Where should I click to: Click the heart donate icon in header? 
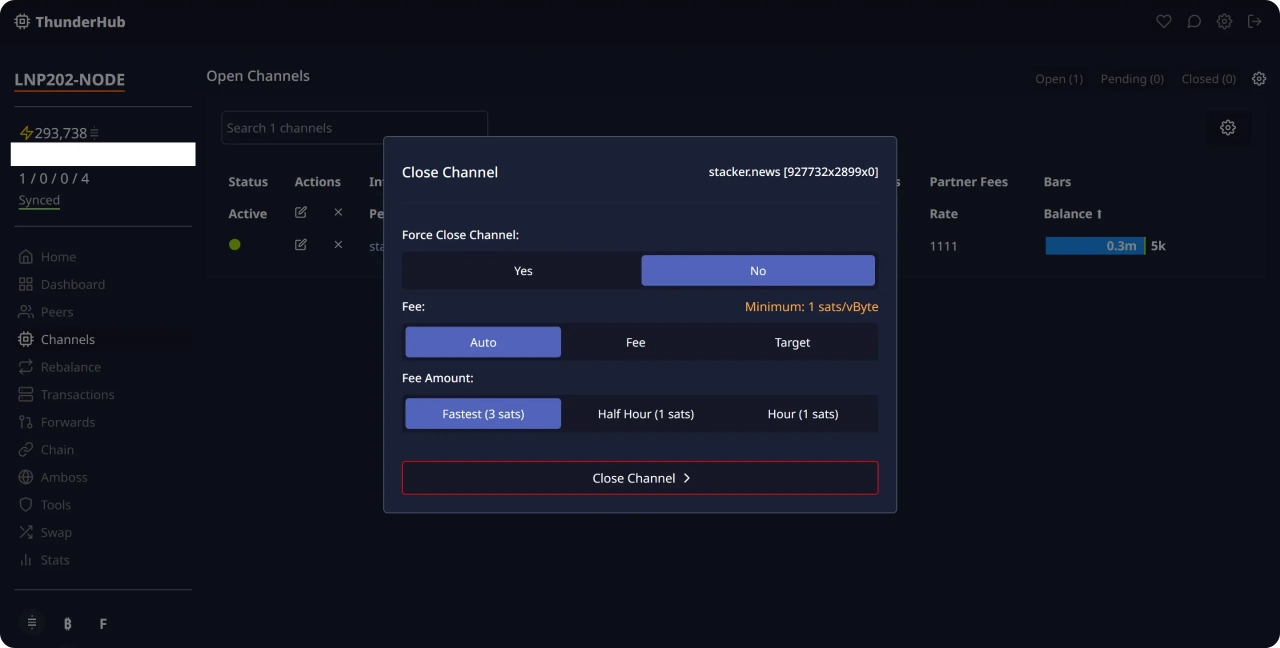tap(1163, 21)
